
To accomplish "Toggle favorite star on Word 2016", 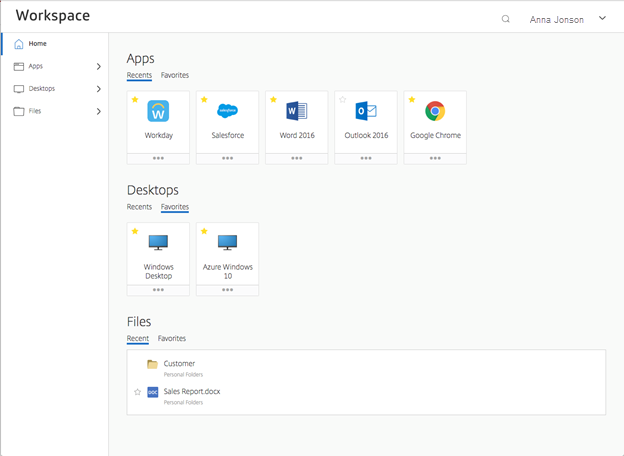I will tap(273, 99).
